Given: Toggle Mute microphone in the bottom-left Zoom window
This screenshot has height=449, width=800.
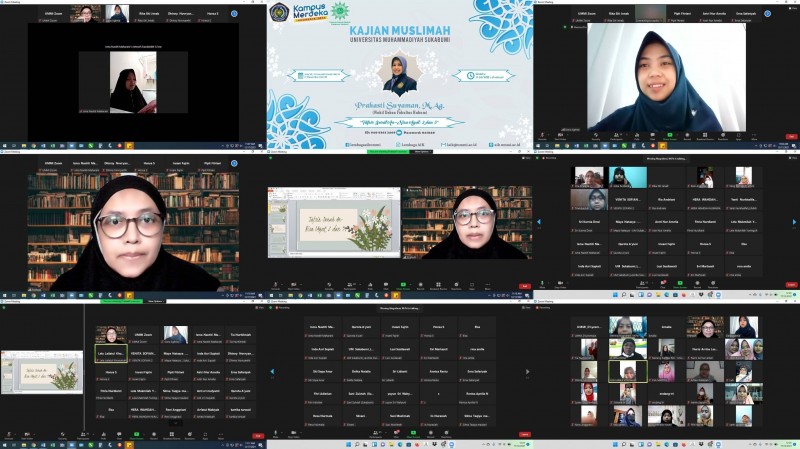Looking at the screenshot, I should pyautogui.click(x=8, y=437).
